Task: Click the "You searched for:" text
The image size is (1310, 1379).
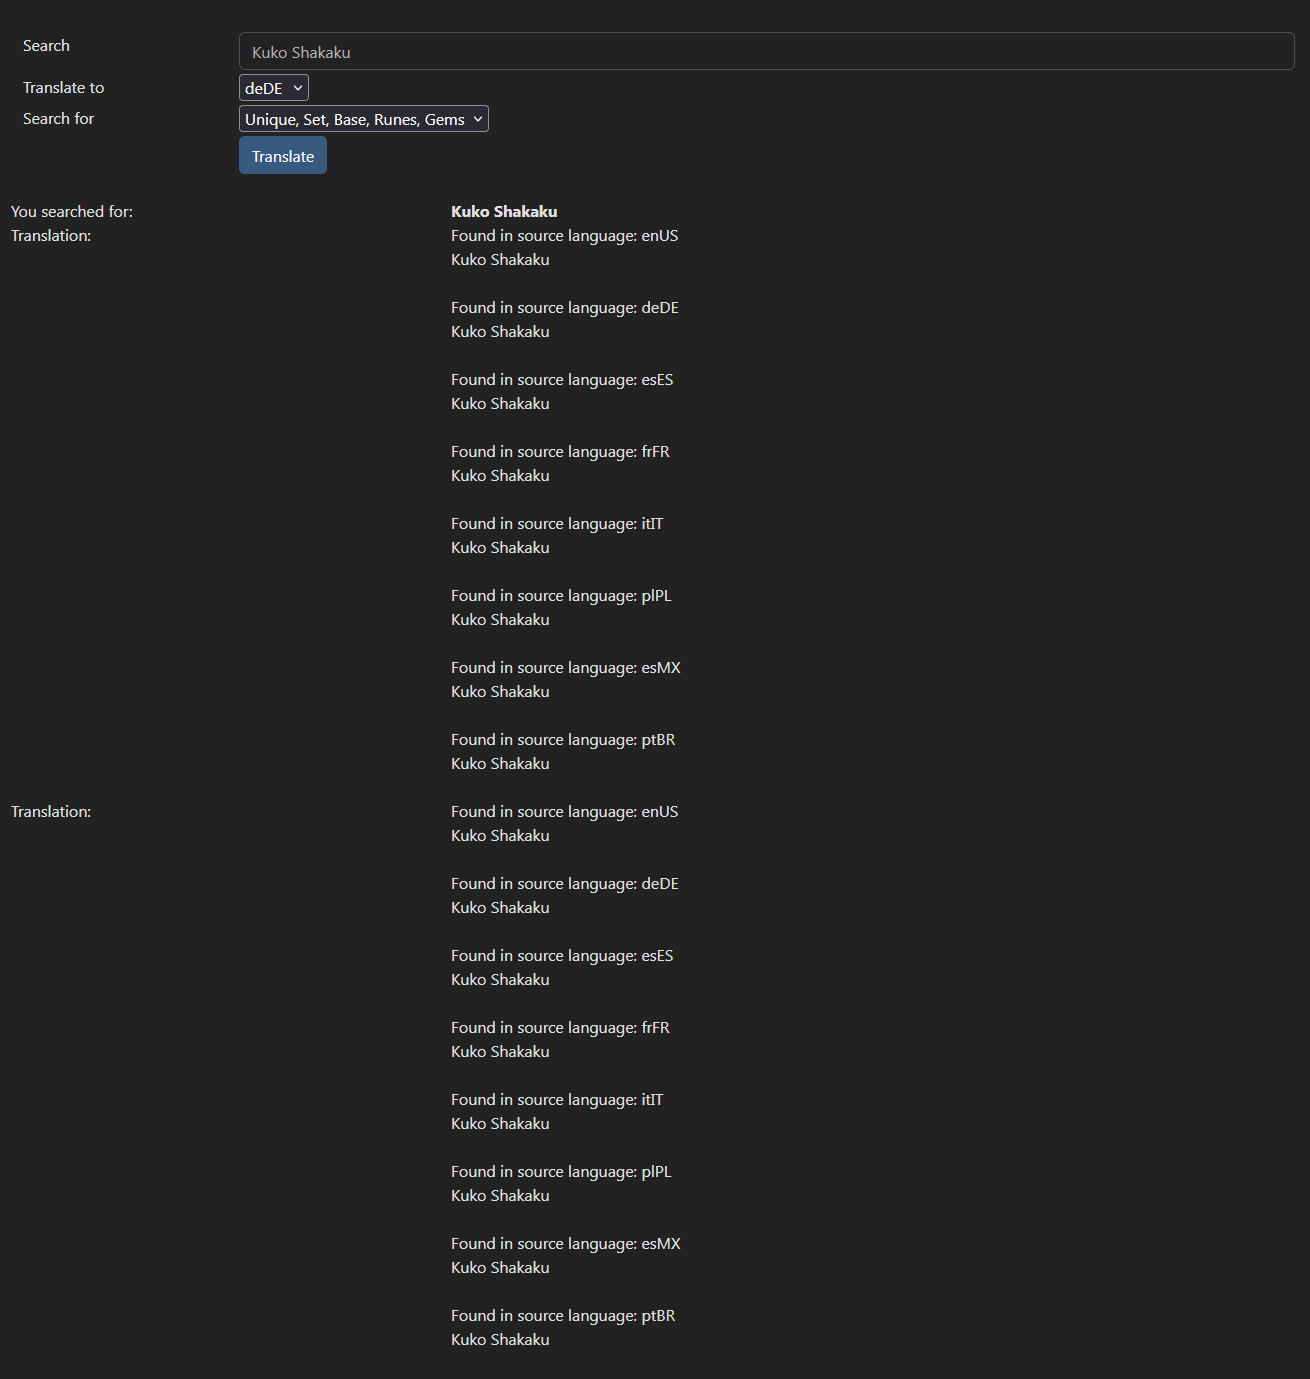Action: [72, 212]
